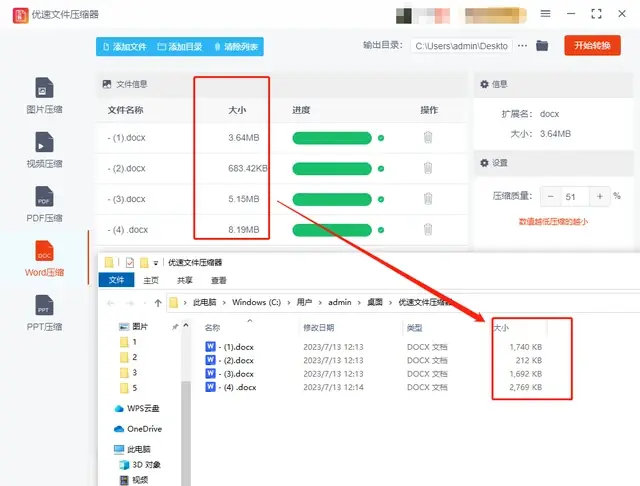Click the 添加目录 add folder button
Image resolution: width=640 pixels, height=486 pixels.
[x=180, y=47]
